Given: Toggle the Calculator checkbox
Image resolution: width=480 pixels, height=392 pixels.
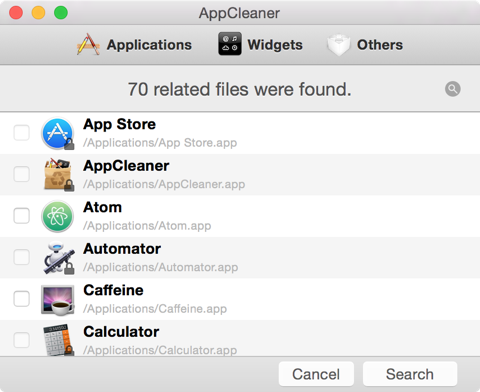Looking at the screenshot, I should (22, 340).
